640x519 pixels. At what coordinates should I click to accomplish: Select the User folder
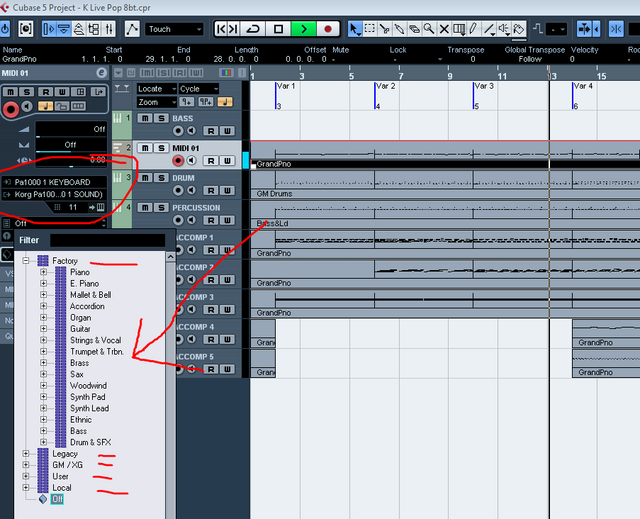60,477
